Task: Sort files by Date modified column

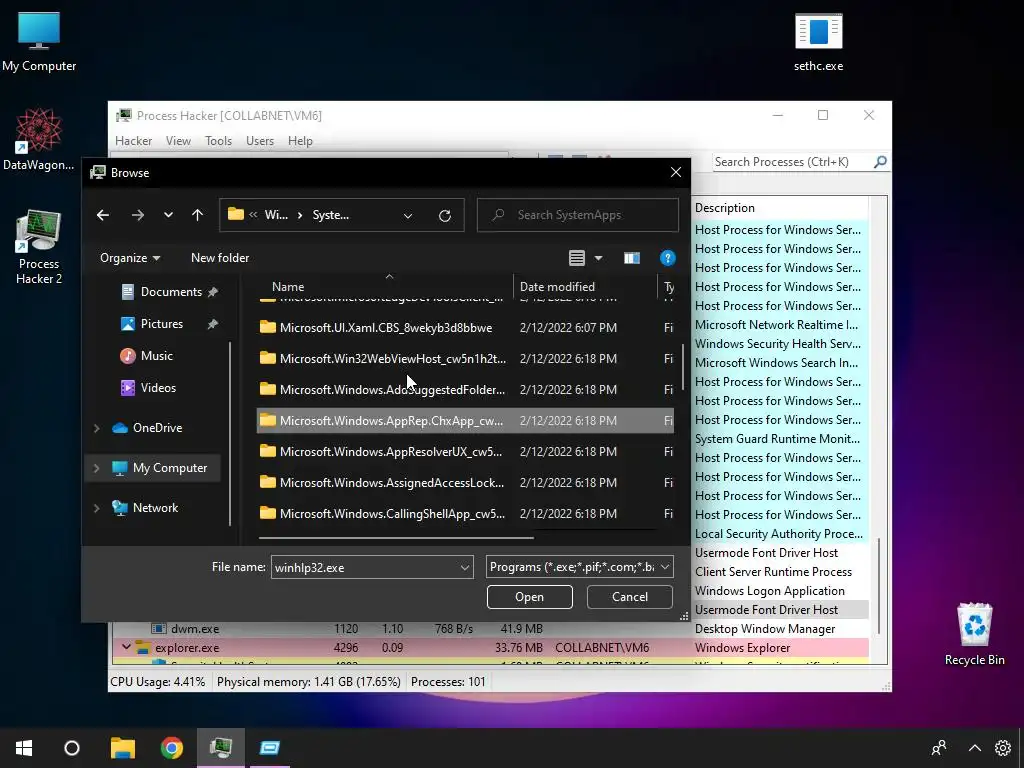Action: pos(557,287)
